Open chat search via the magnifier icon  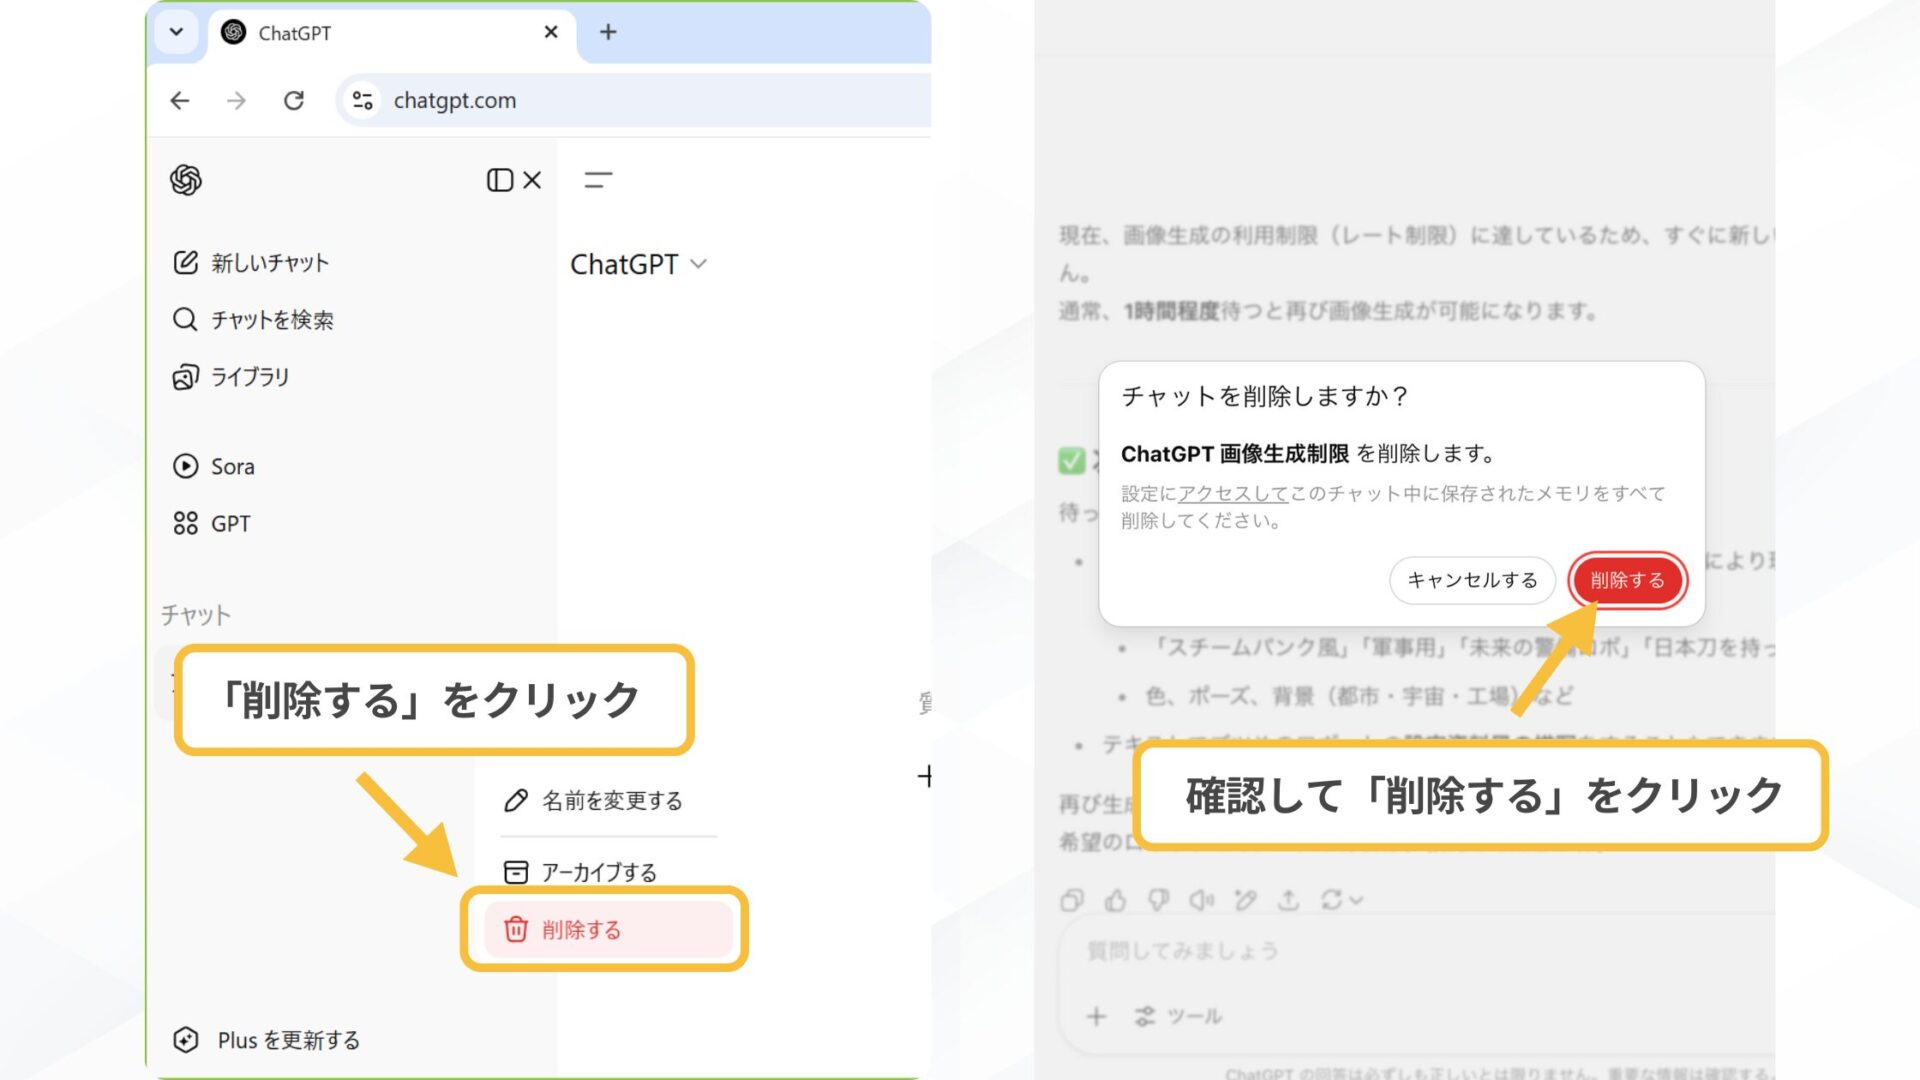[x=185, y=320]
